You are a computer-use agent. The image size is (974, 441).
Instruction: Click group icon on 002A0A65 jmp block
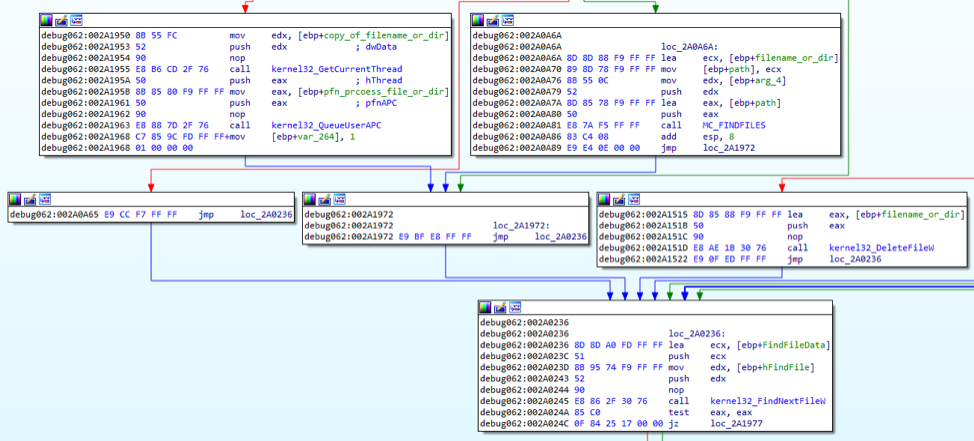click(x=46, y=199)
